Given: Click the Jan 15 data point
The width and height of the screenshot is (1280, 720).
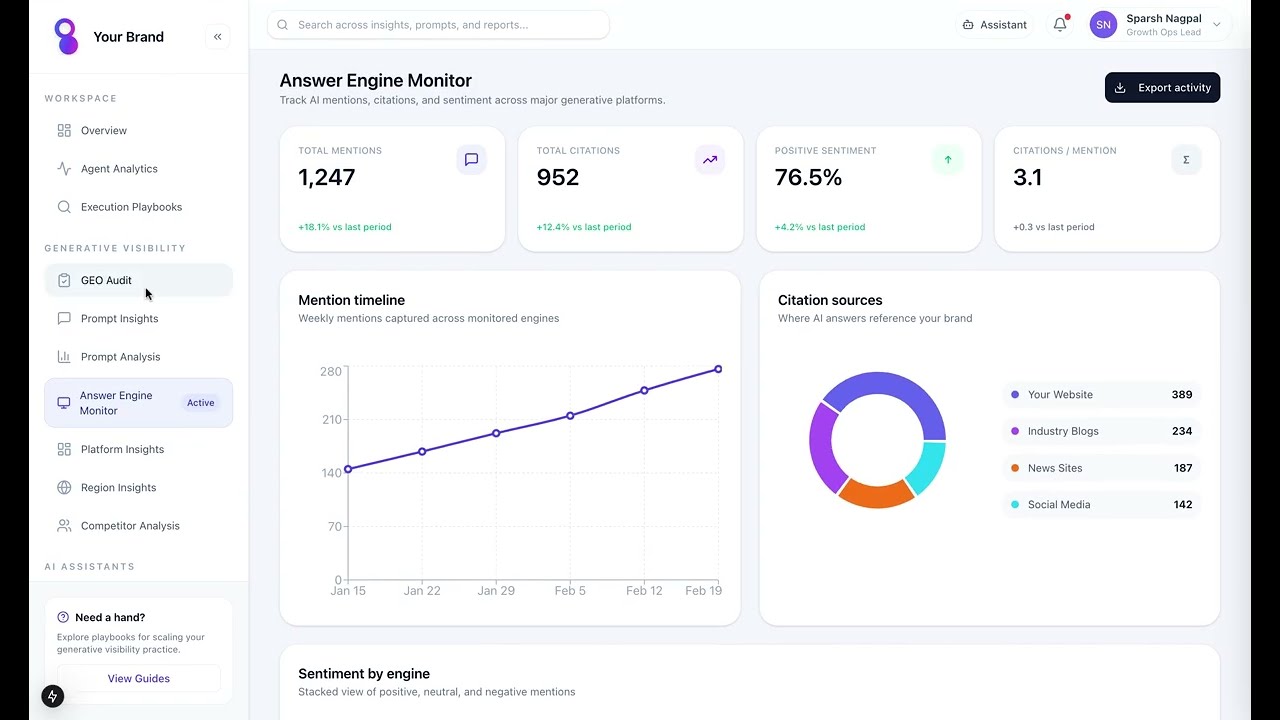Looking at the screenshot, I should [348, 469].
